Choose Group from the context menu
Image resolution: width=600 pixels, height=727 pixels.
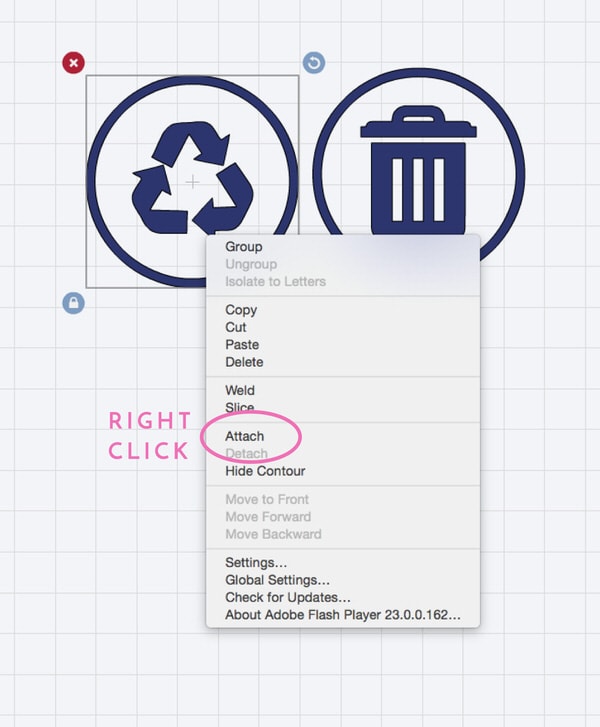[x=244, y=247]
